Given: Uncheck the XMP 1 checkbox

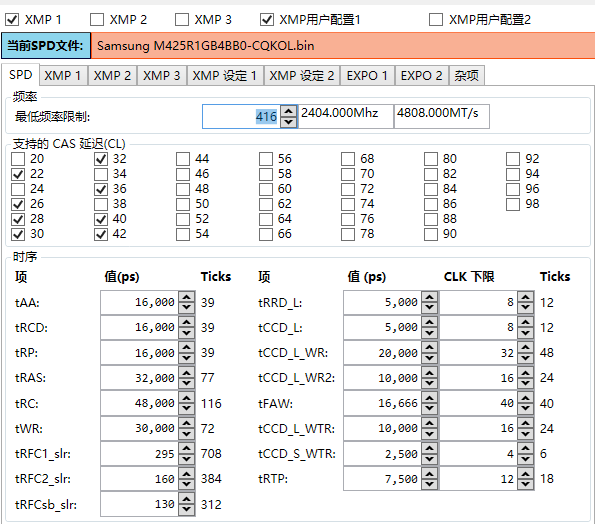Looking at the screenshot, I should (12, 19).
